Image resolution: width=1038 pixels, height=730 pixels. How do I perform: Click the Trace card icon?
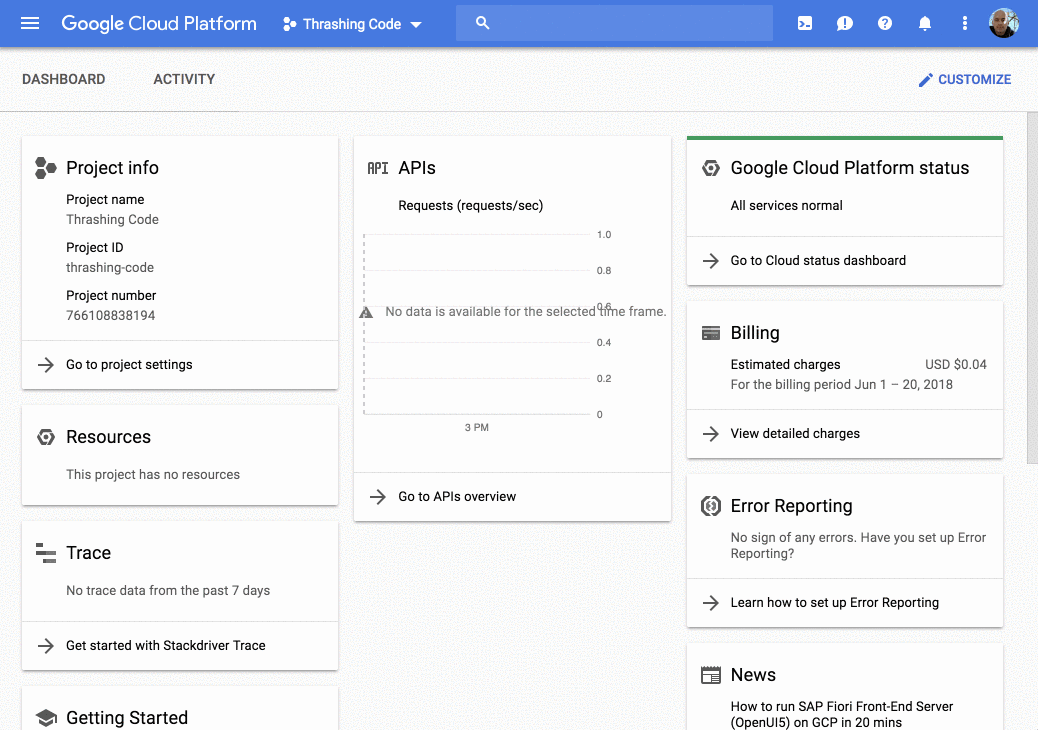pos(46,553)
